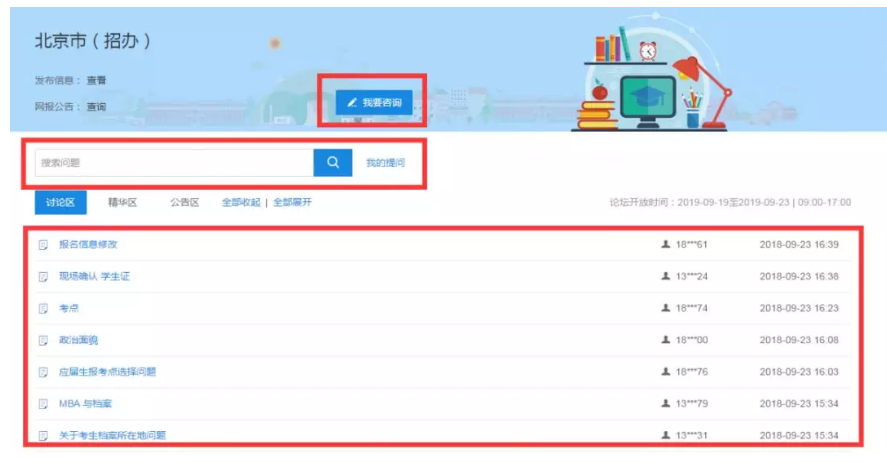The width and height of the screenshot is (887, 463).
Task: Collapse all posts with 全部收起
Action: point(241,202)
